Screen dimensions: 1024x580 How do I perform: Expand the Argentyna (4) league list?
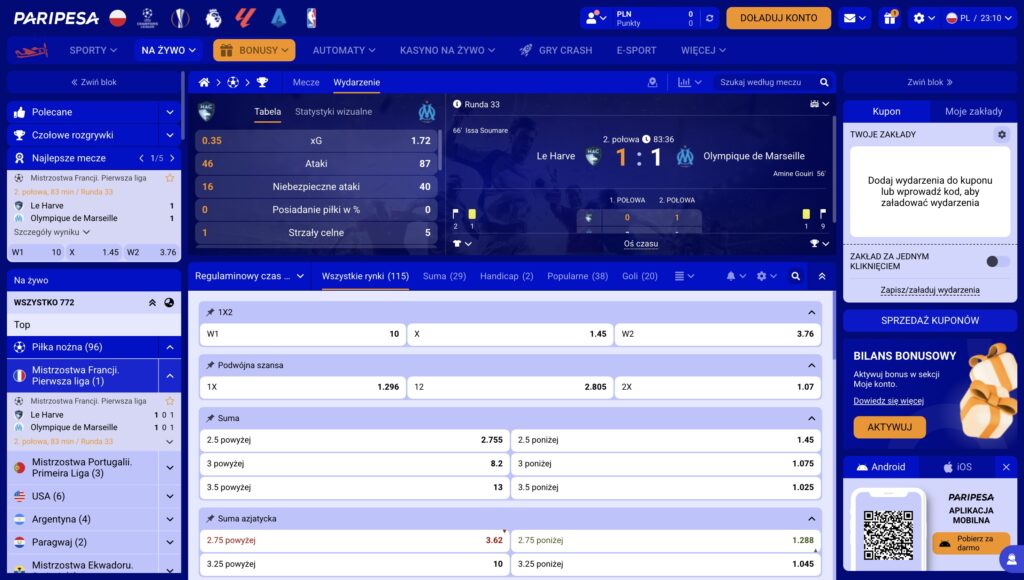point(170,519)
